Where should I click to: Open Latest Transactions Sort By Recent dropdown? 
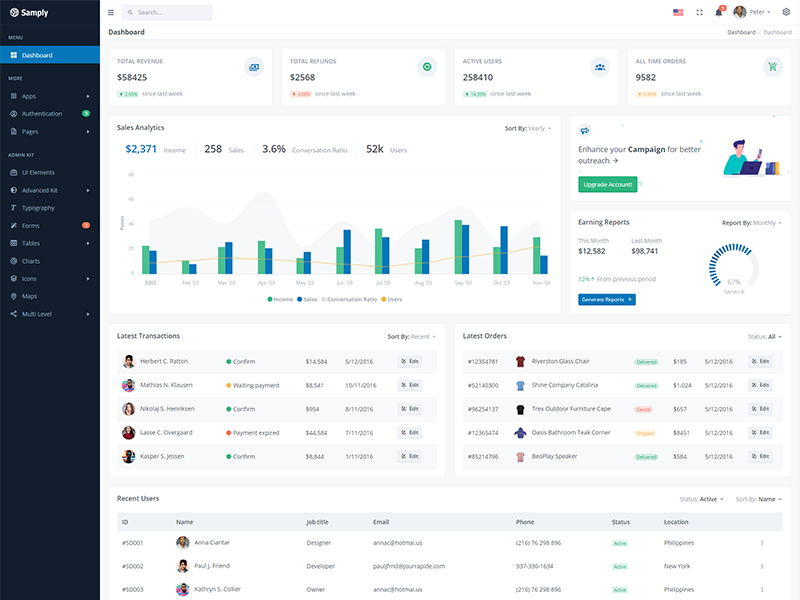click(412, 337)
